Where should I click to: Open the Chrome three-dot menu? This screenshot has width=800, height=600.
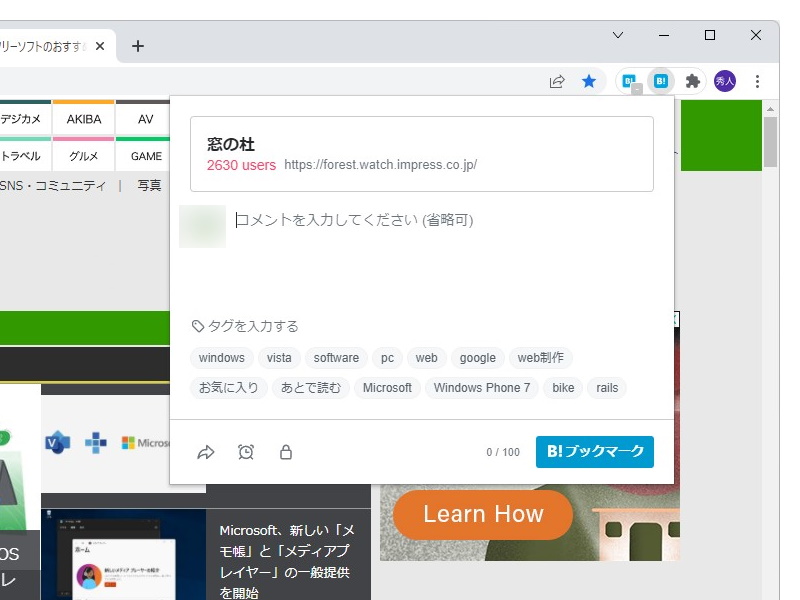tap(758, 81)
